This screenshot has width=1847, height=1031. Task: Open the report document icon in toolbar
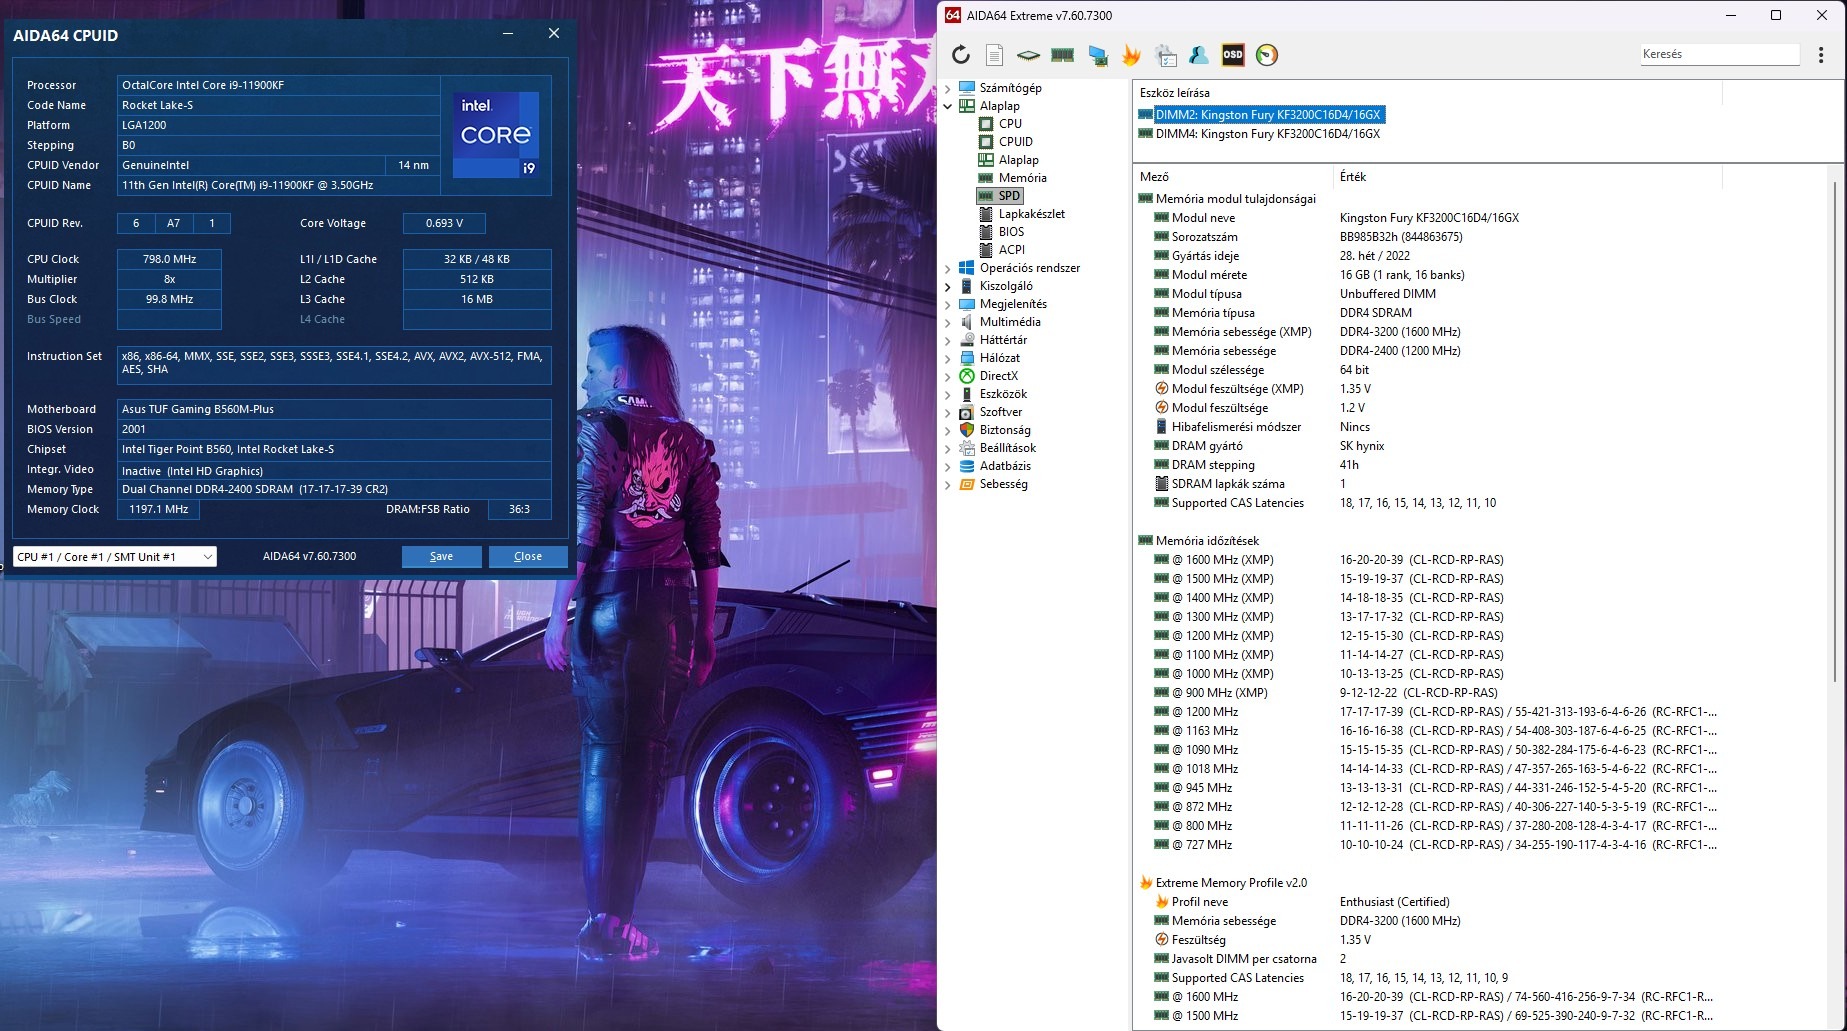pyautogui.click(x=994, y=55)
